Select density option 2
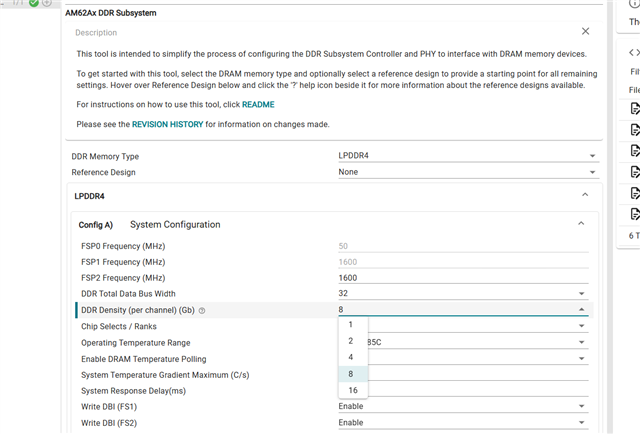640x434 pixels. click(353, 341)
